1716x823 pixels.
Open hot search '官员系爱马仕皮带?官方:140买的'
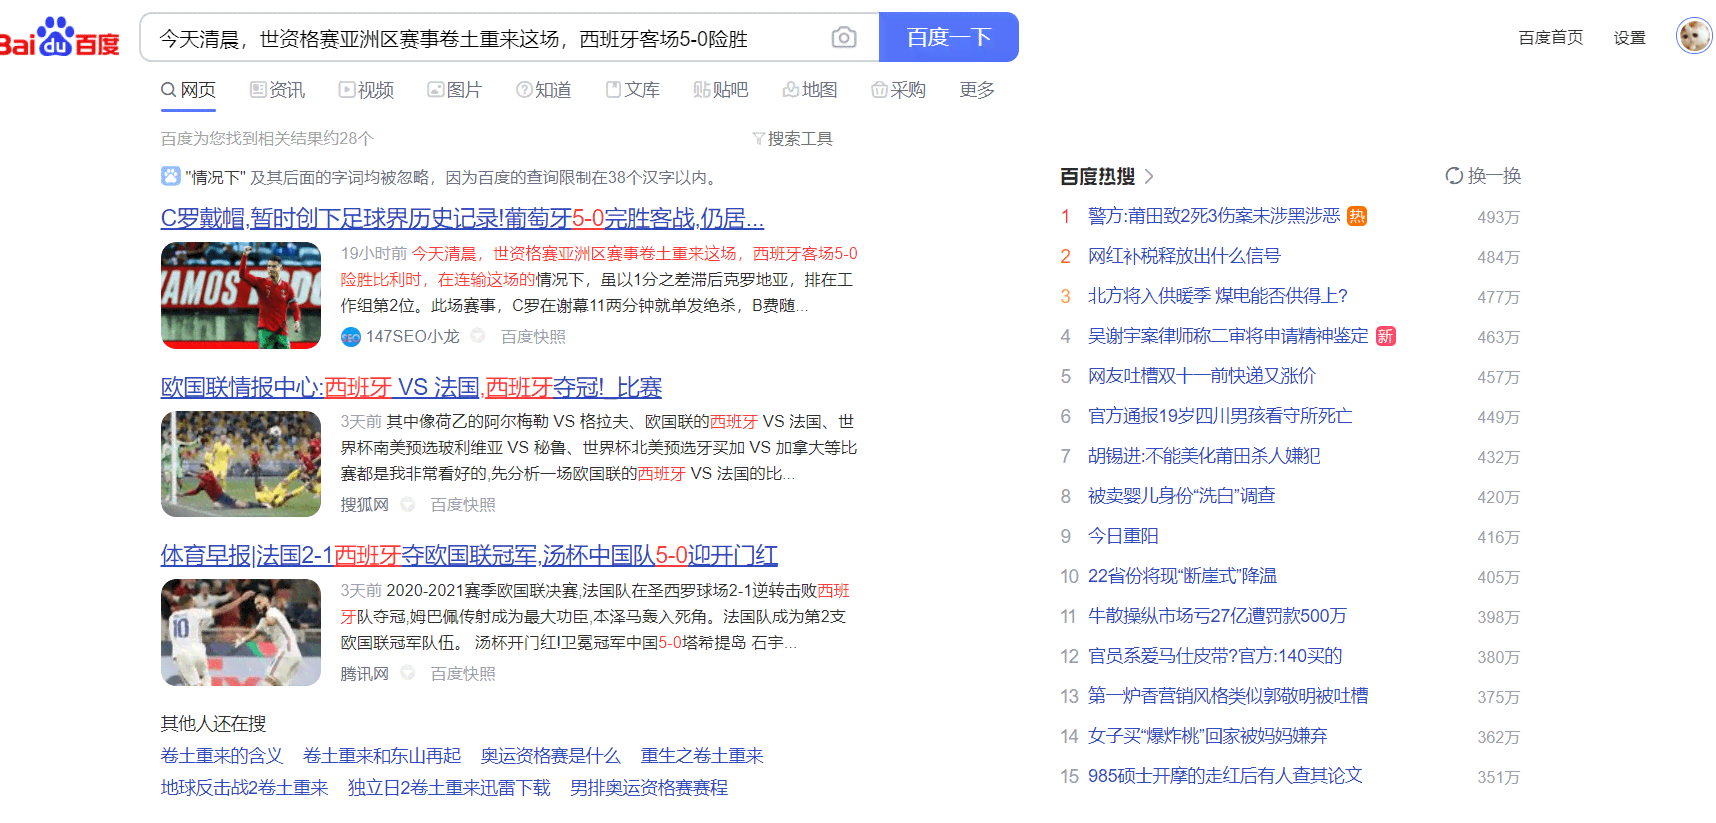tap(1215, 656)
